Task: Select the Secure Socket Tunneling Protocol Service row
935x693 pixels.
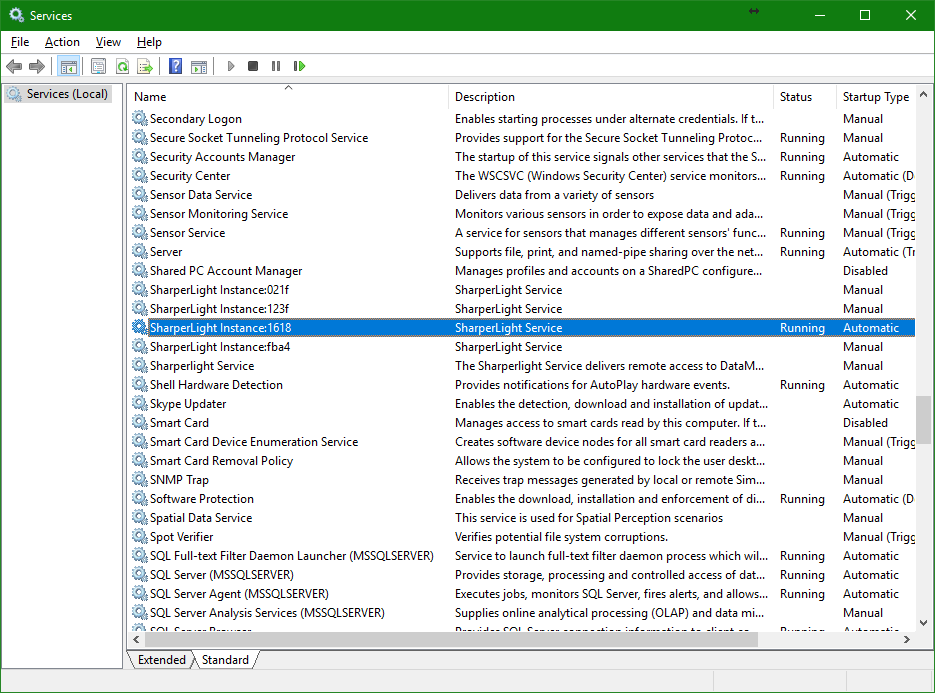Action: (522, 138)
